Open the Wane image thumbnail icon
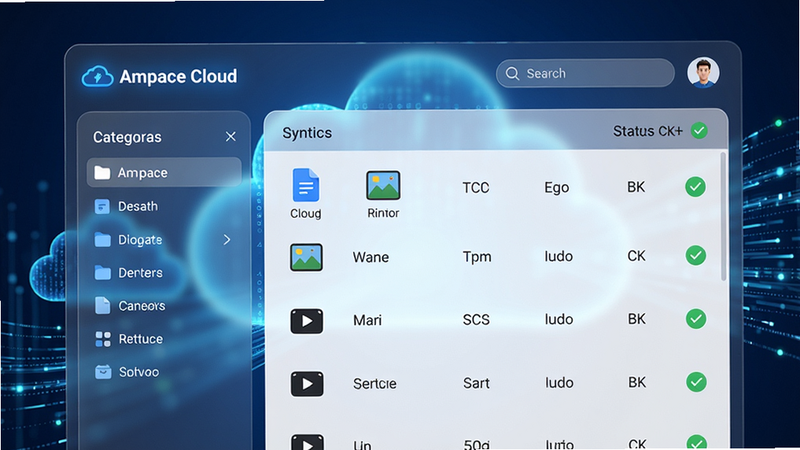This screenshot has height=450, width=800. (306, 257)
